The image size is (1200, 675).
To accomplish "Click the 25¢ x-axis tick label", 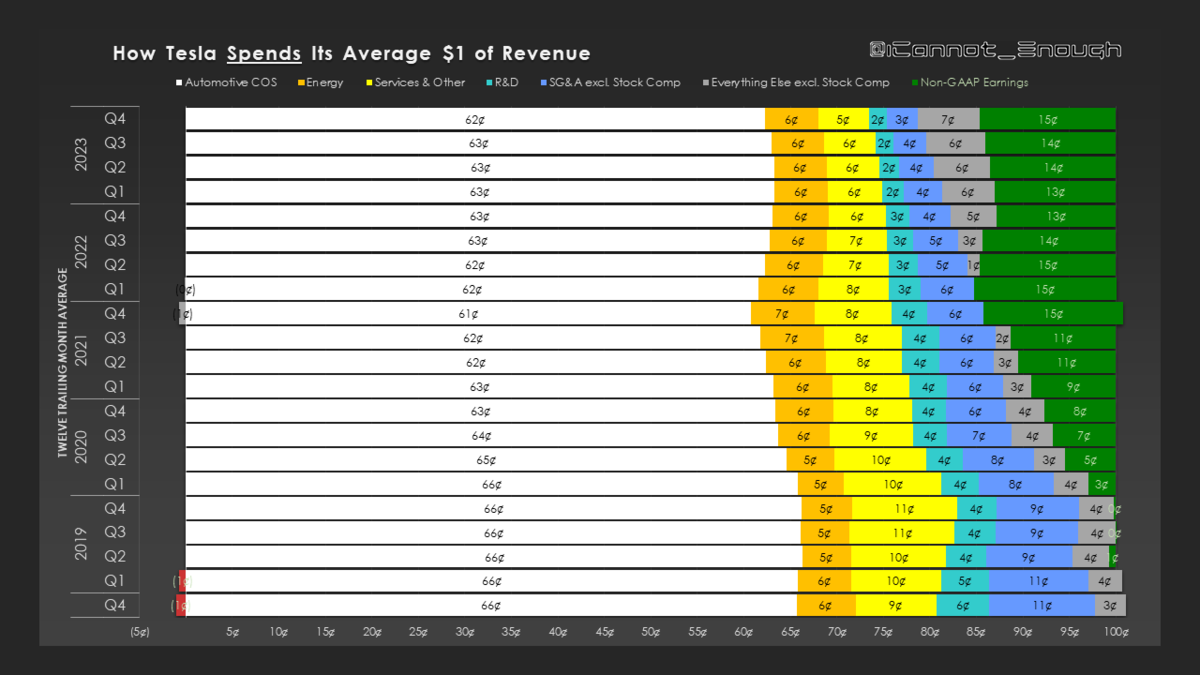I will (x=418, y=632).
